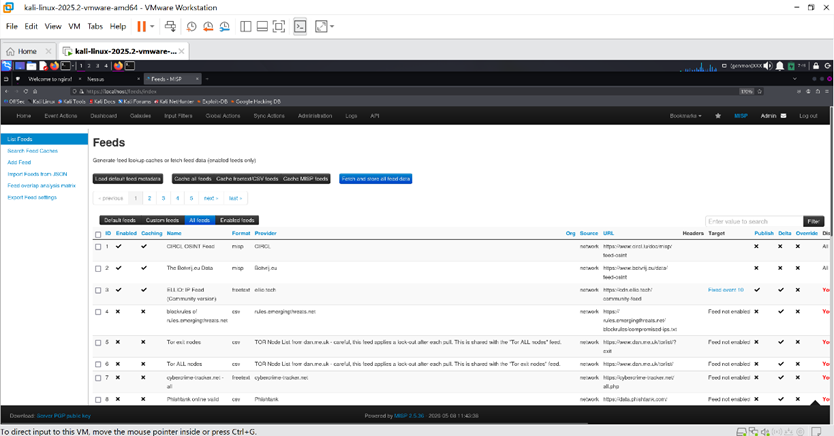Open the VMware File menu
This screenshot has width=834, height=436.
pyautogui.click(x=12, y=26)
